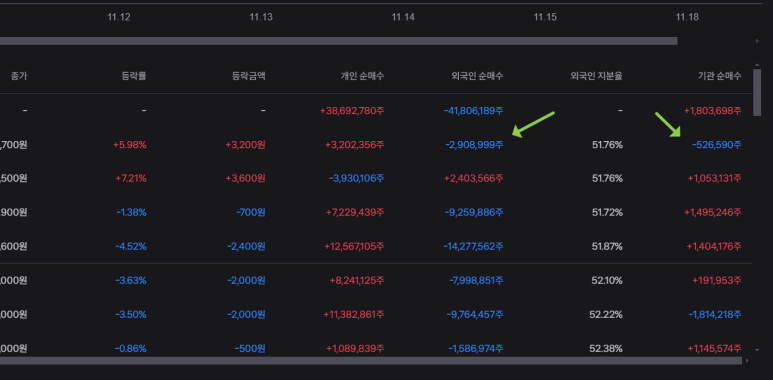The height and width of the screenshot is (380, 773).
Task: Click the -9,259,886주 cell
Action: (x=474, y=212)
